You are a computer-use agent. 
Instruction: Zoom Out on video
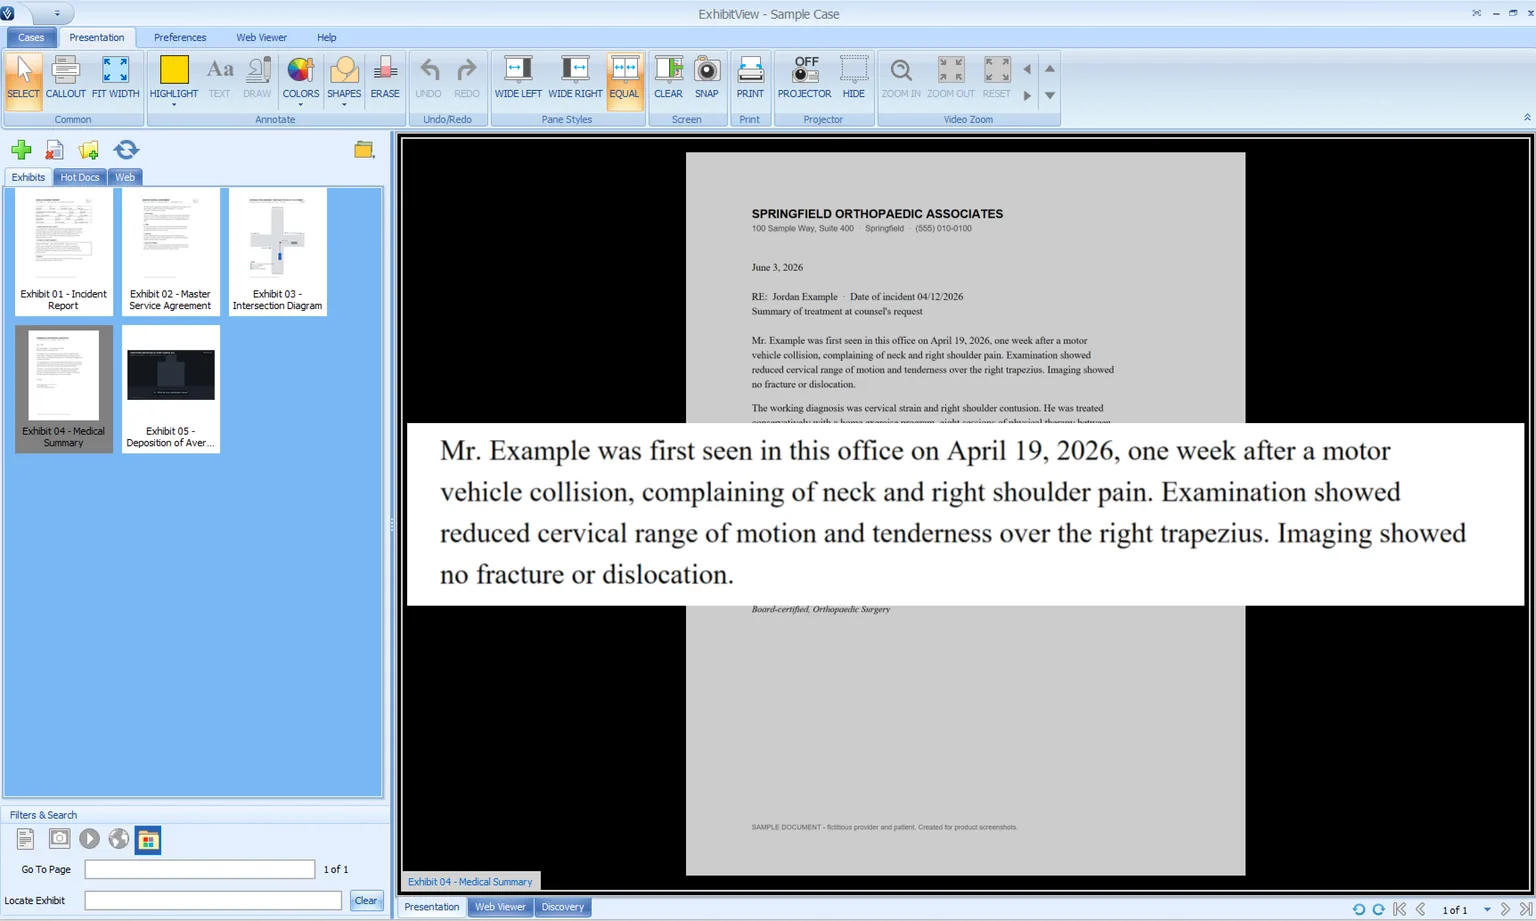[x=950, y=79]
